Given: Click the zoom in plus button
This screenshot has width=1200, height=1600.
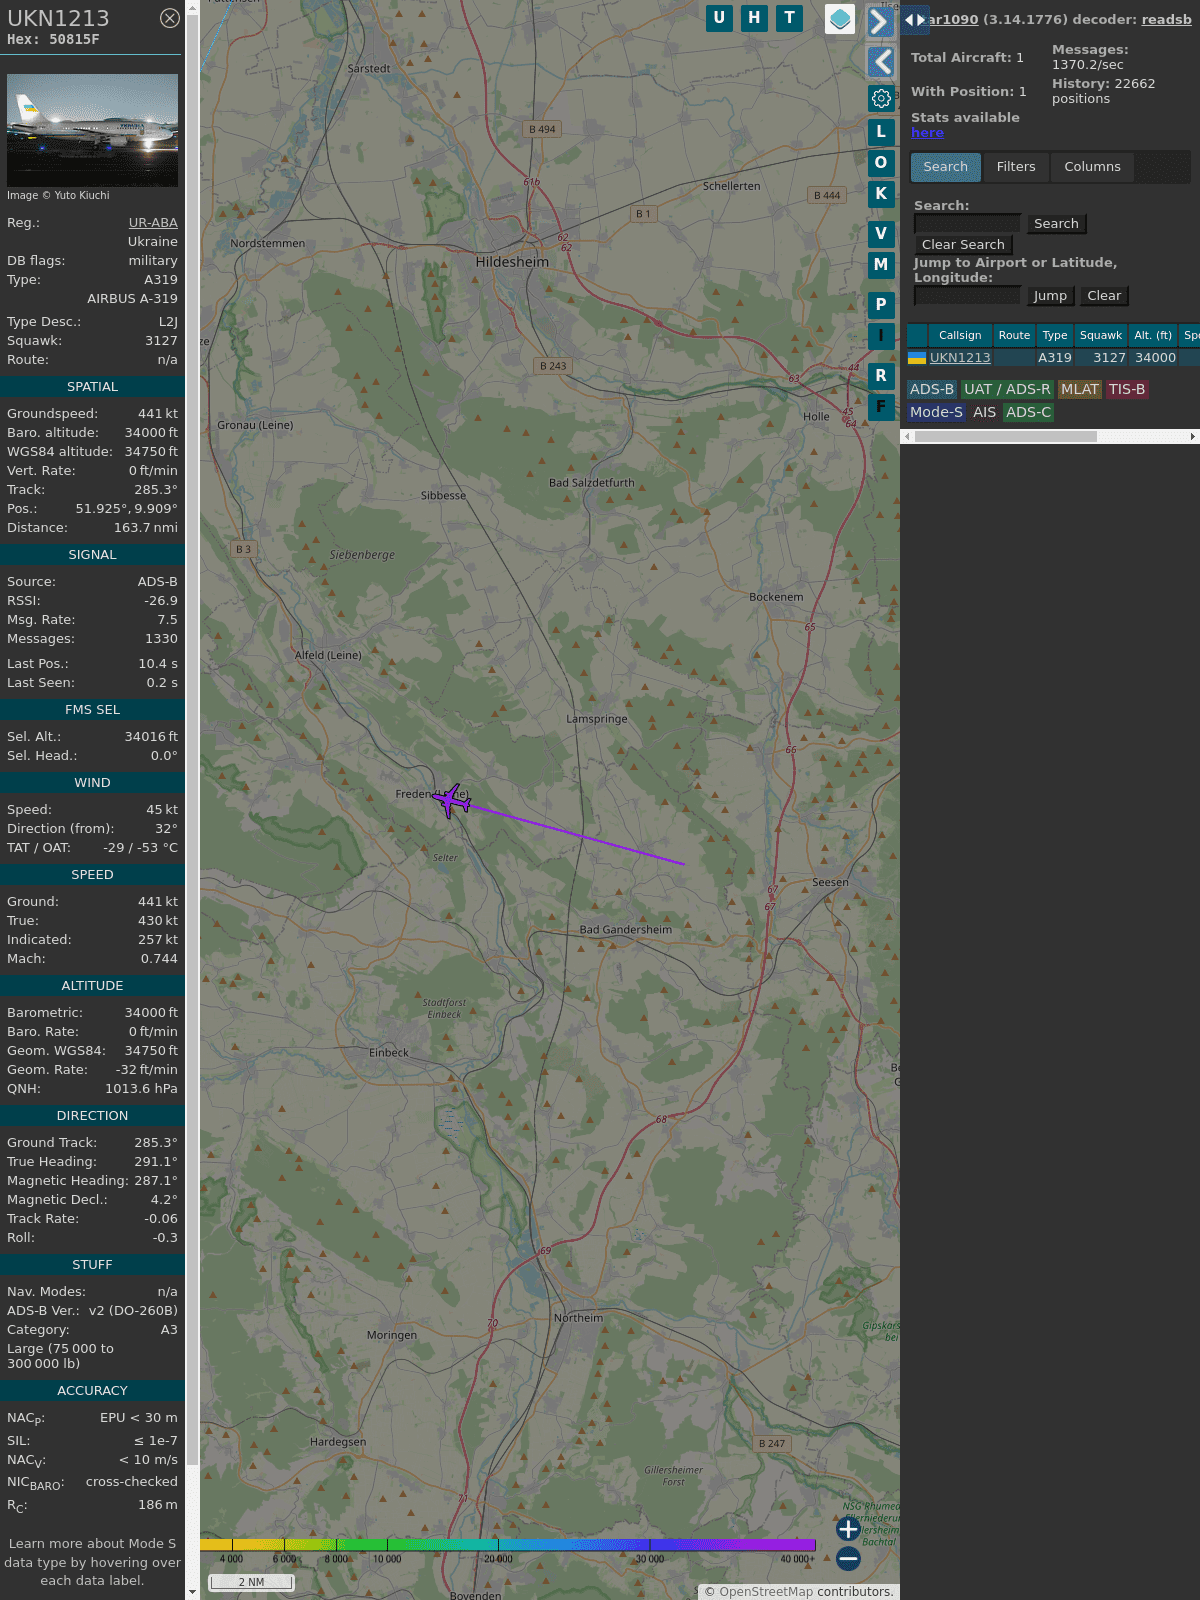Looking at the screenshot, I should coord(848,1528).
